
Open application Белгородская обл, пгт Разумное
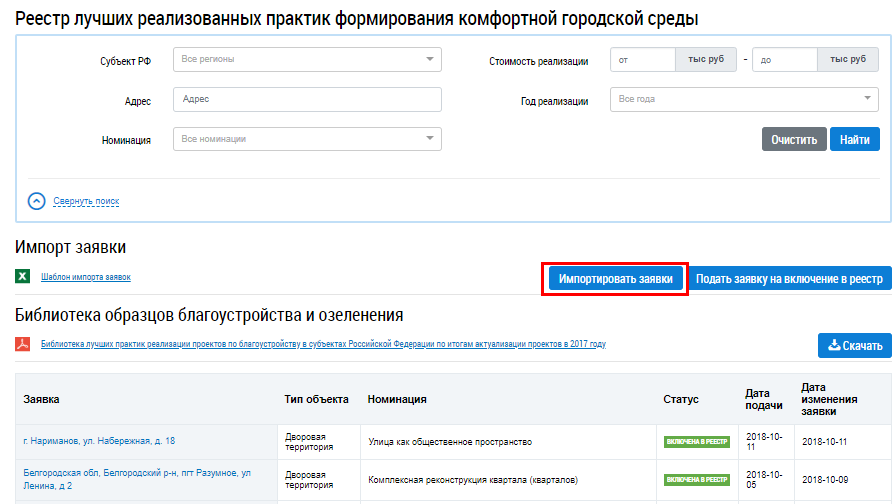(x=137, y=479)
